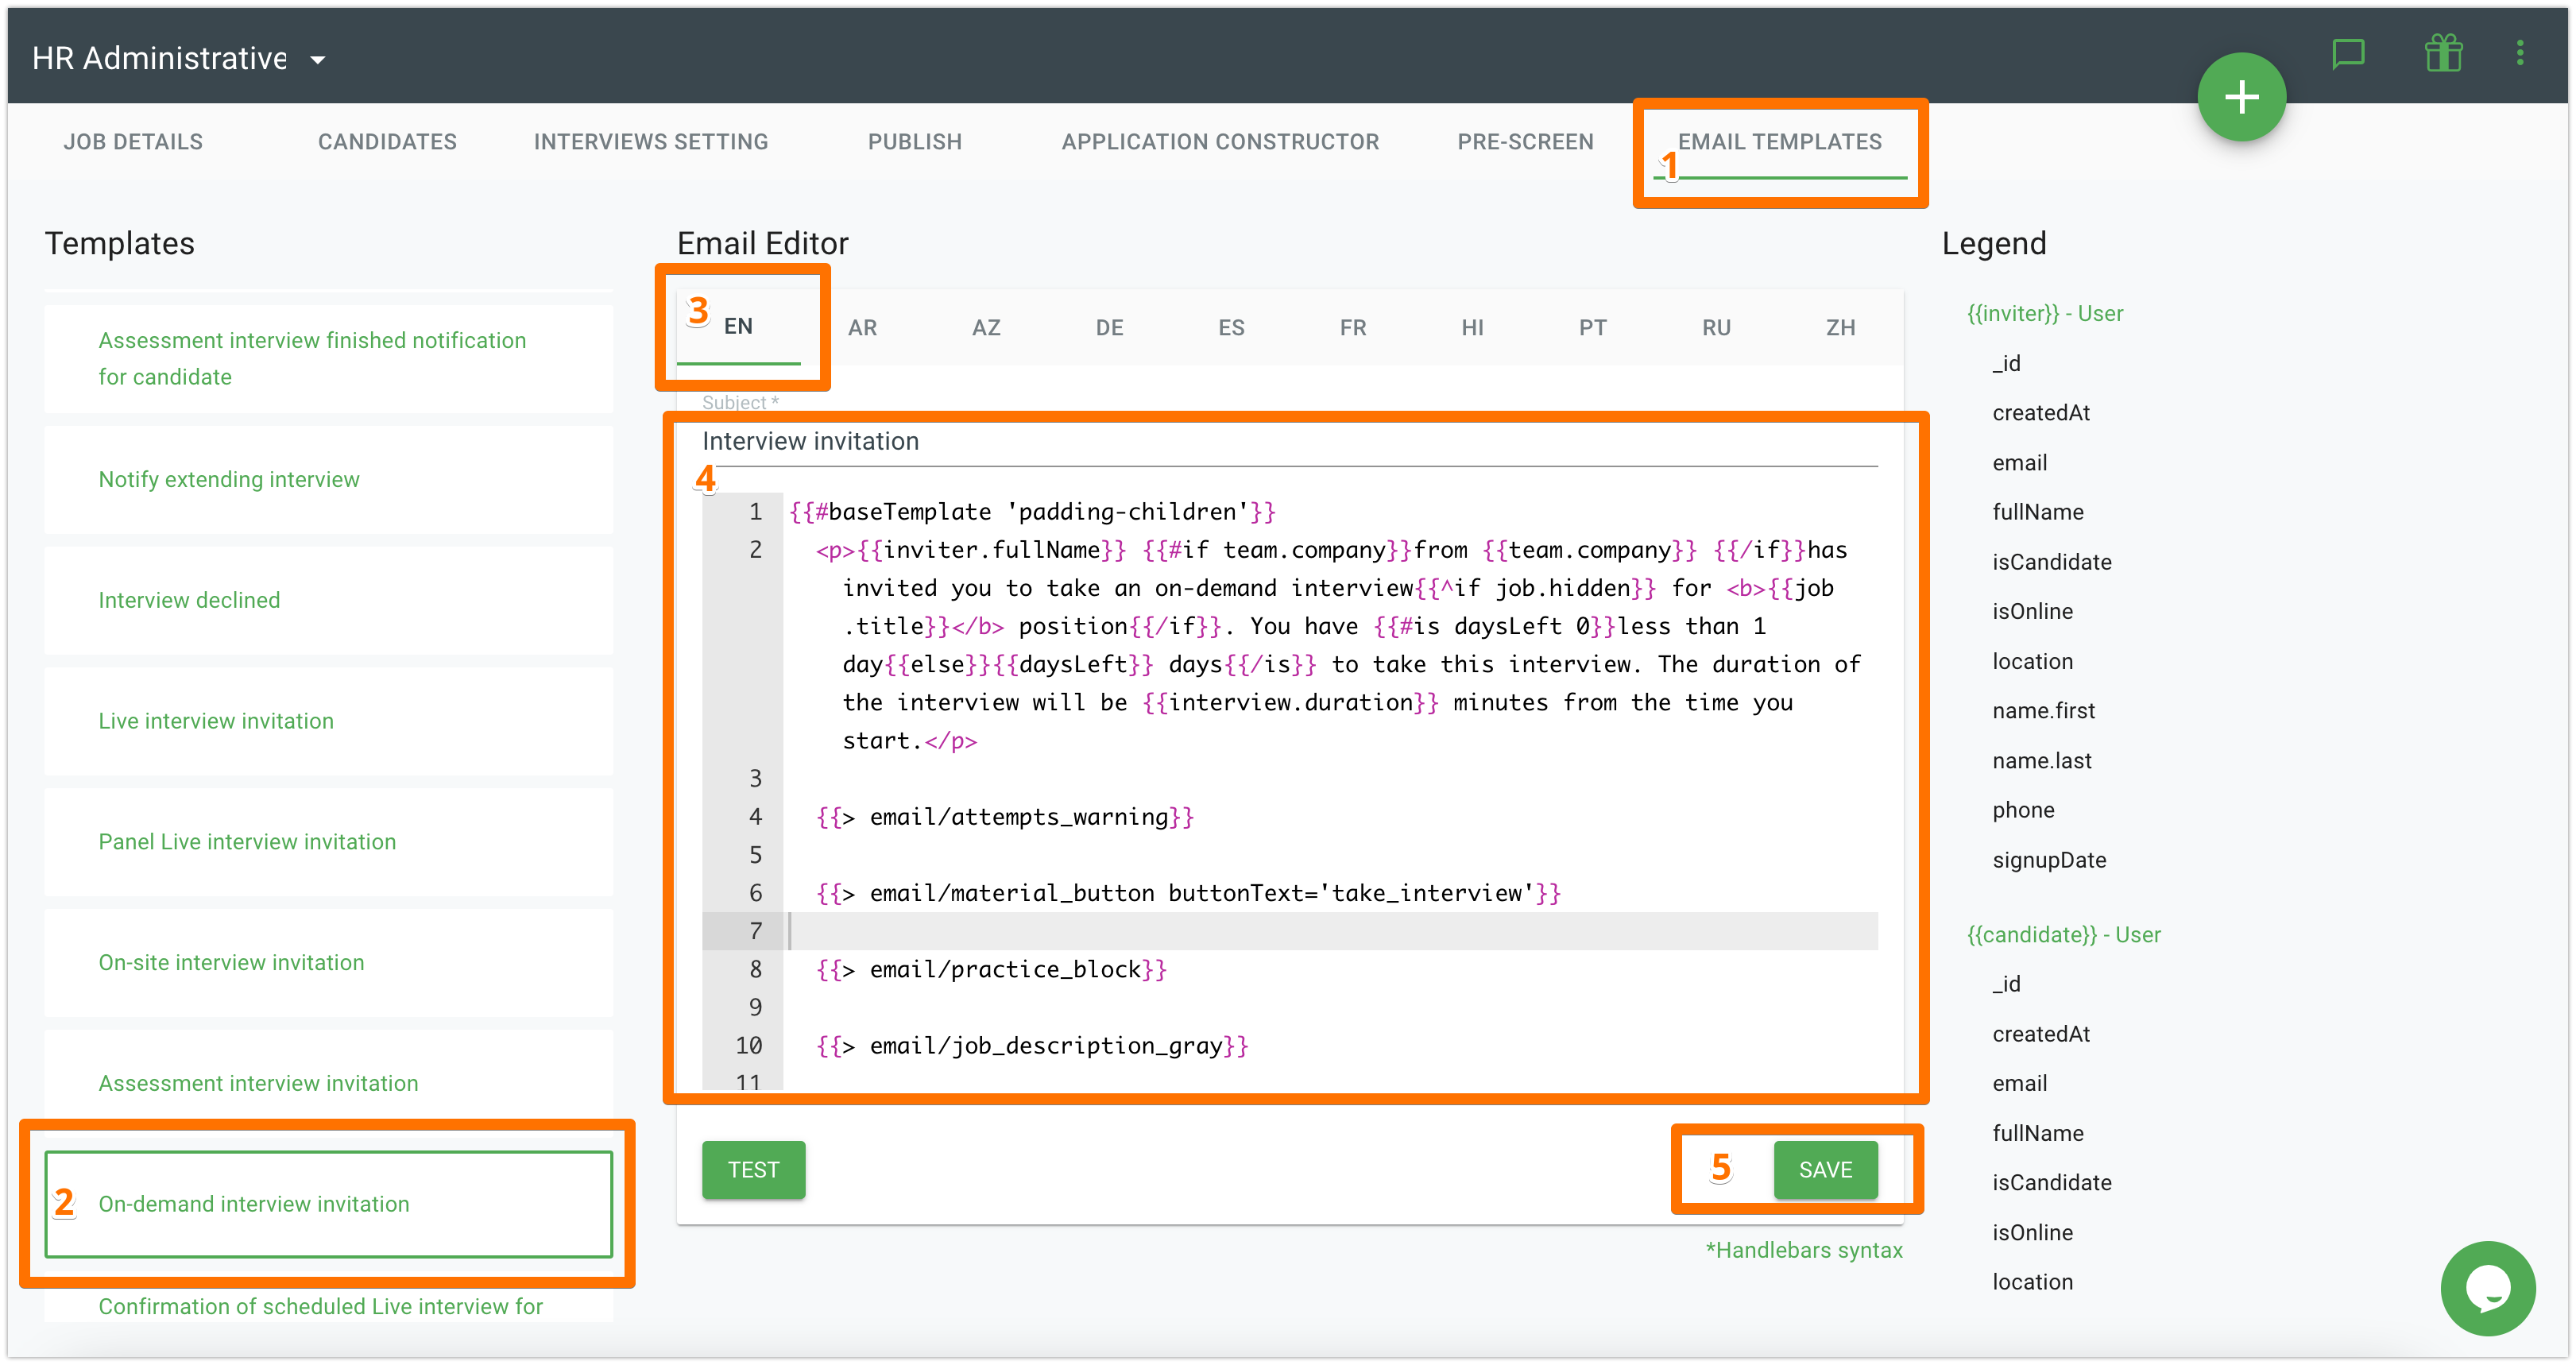2576x1365 pixels.
Task: Select the Live interview invitation template
Action: 216,721
